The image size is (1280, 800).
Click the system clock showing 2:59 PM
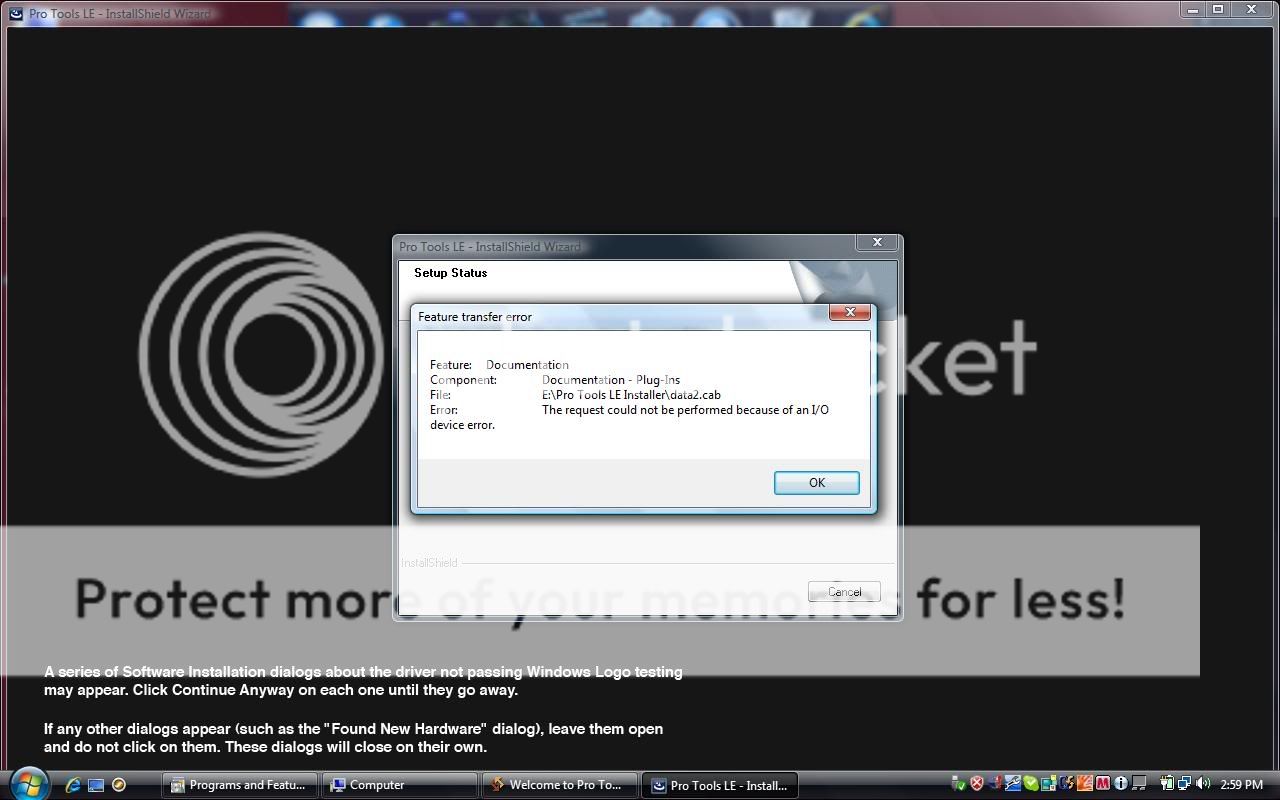tap(1241, 785)
